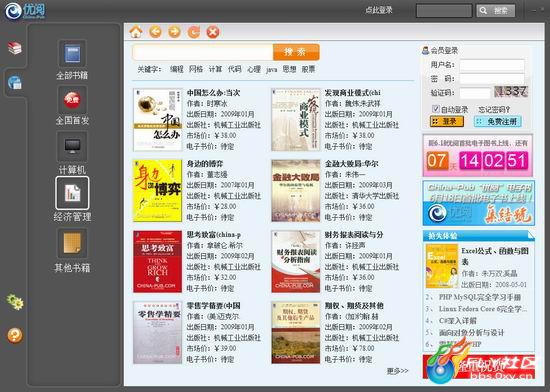This screenshot has width=550, height=392.
Task: Click the title bar search box
Action: 444,11
